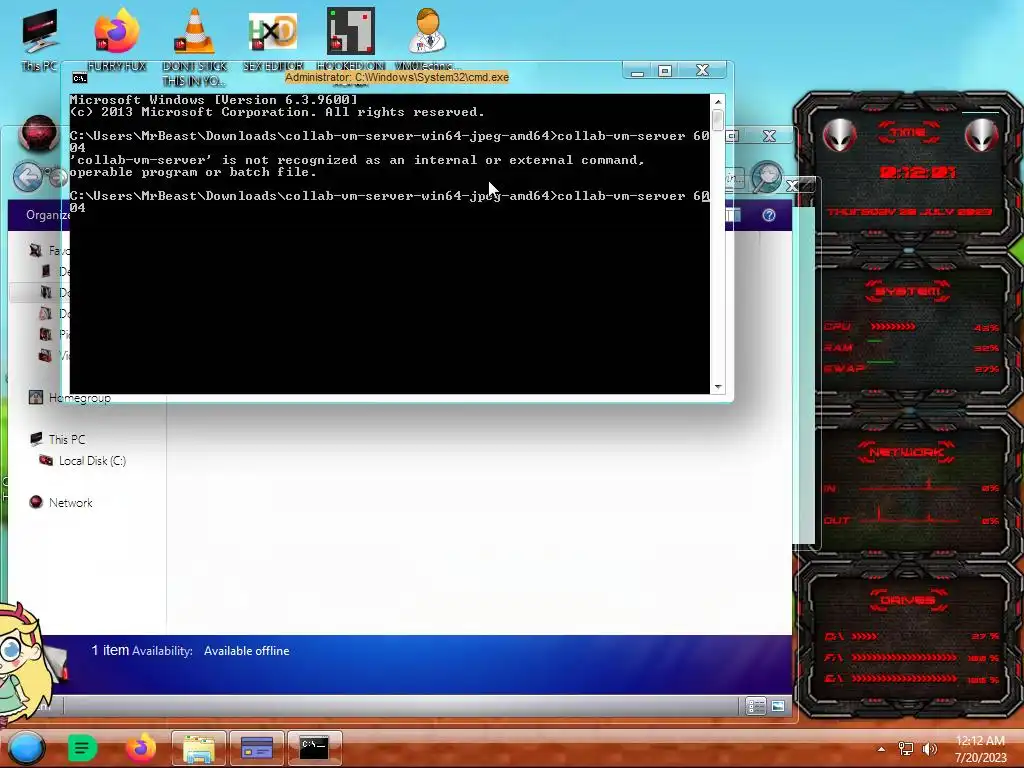The height and width of the screenshot is (768, 1024).
Task: Open the network tray icon
Action: click(906, 748)
